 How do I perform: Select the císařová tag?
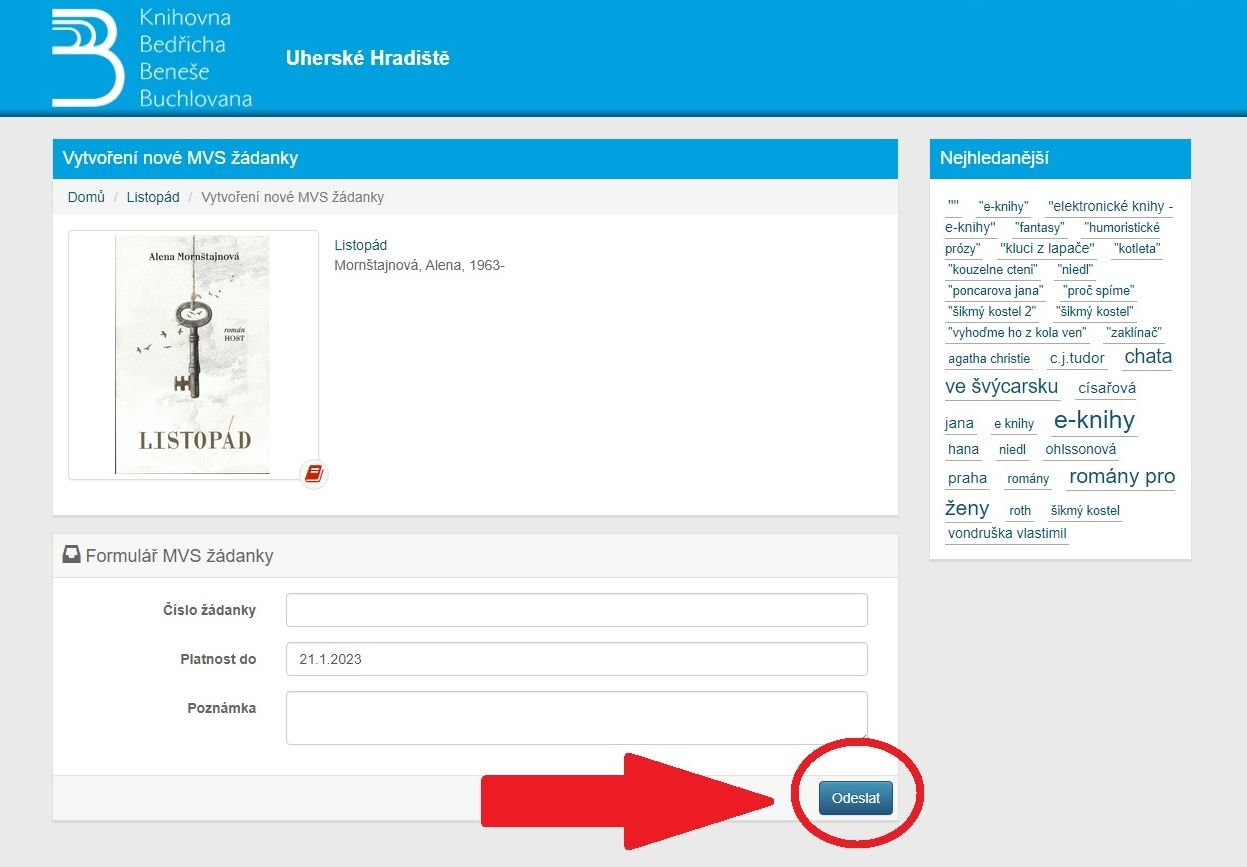click(1107, 388)
